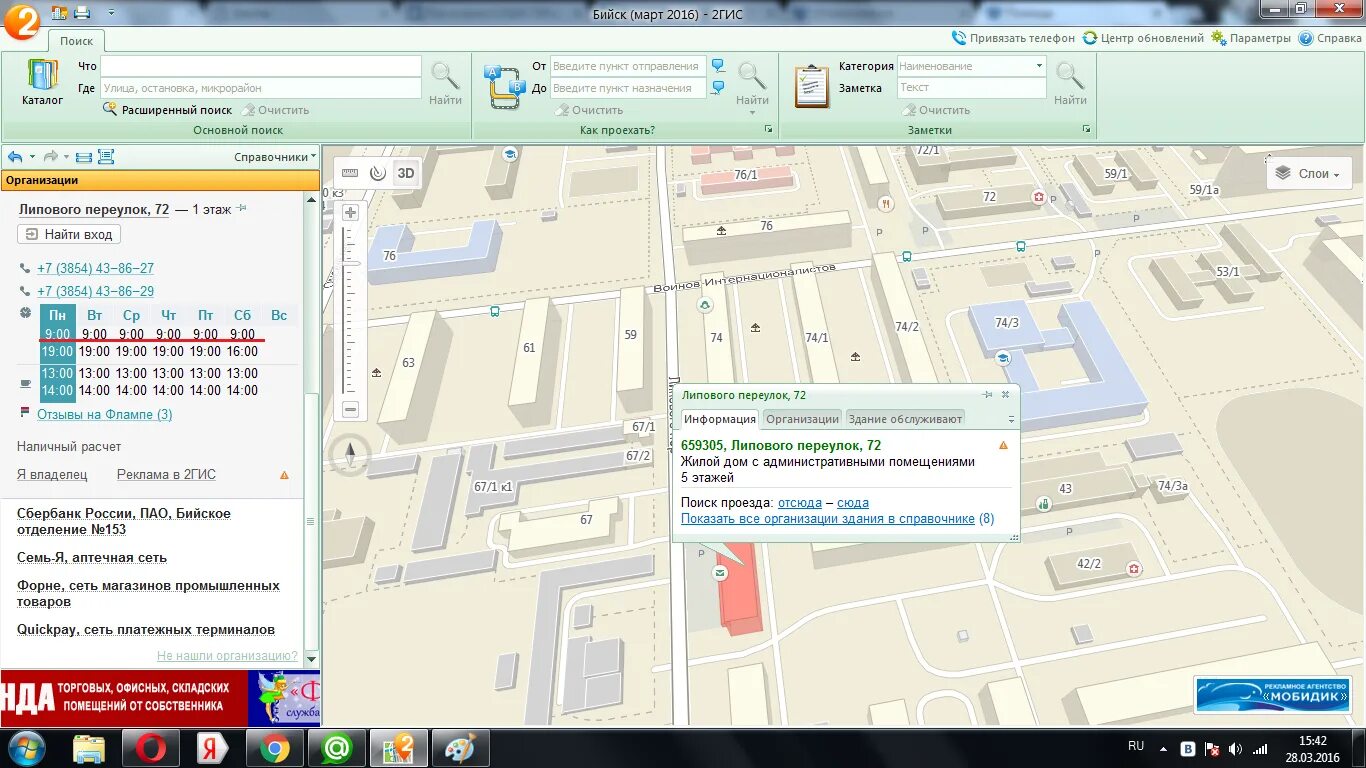
Task: Click the map zoom slider handle
Action: (350, 262)
